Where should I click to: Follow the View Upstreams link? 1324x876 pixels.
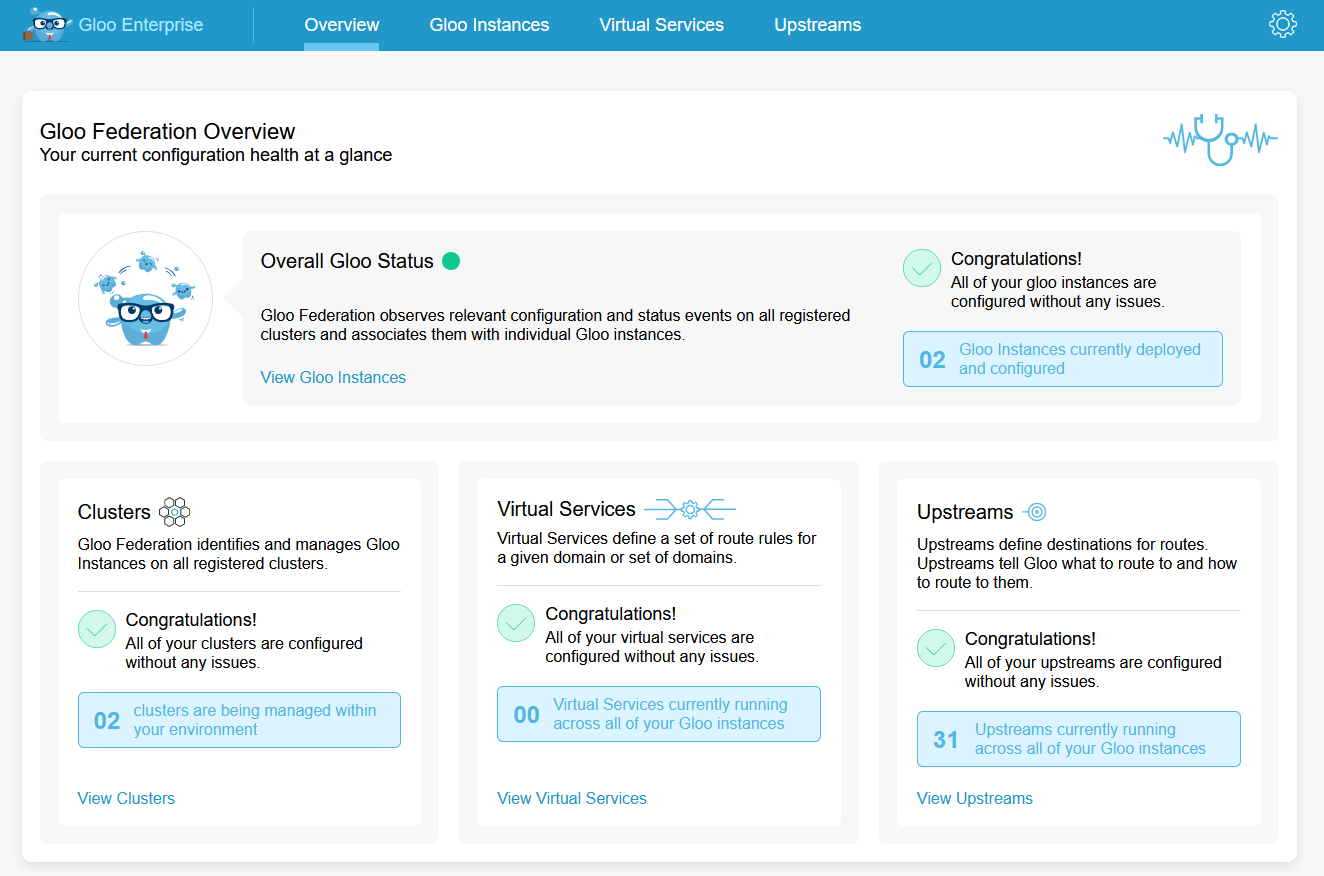[975, 798]
